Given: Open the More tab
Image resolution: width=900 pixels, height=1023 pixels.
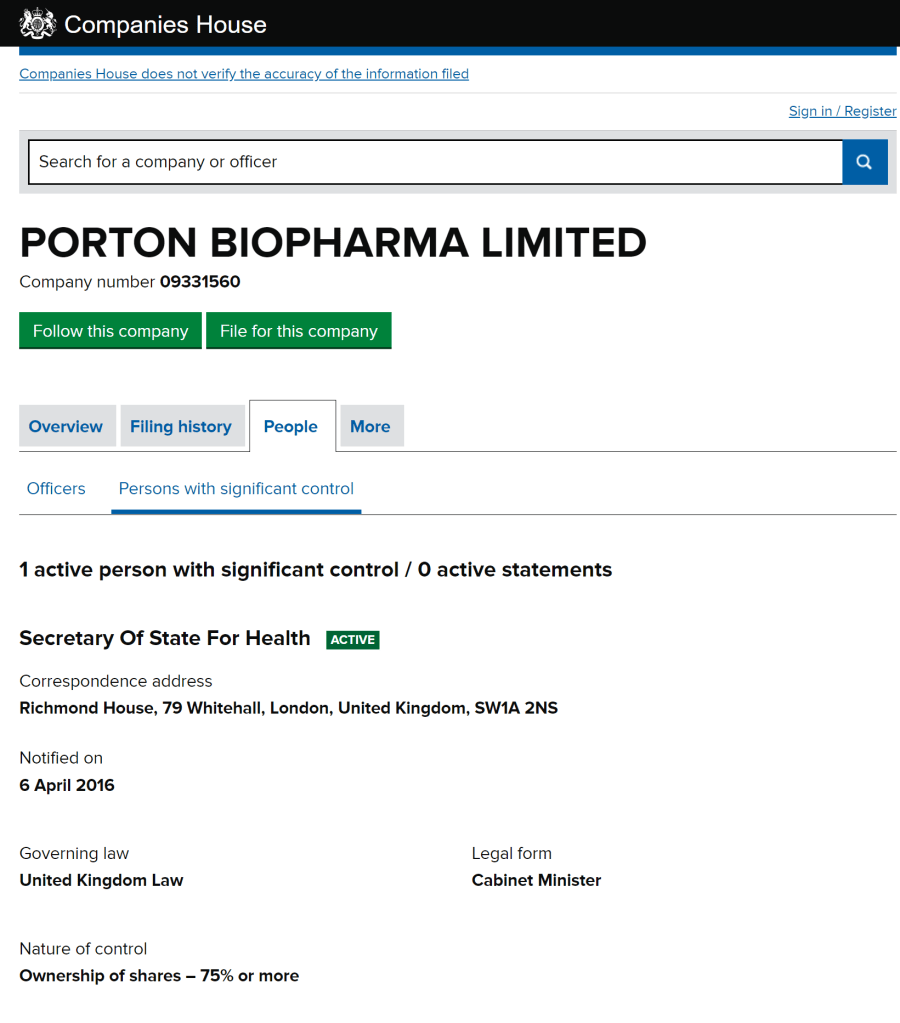Looking at the screenshot, I should (370, 427).
